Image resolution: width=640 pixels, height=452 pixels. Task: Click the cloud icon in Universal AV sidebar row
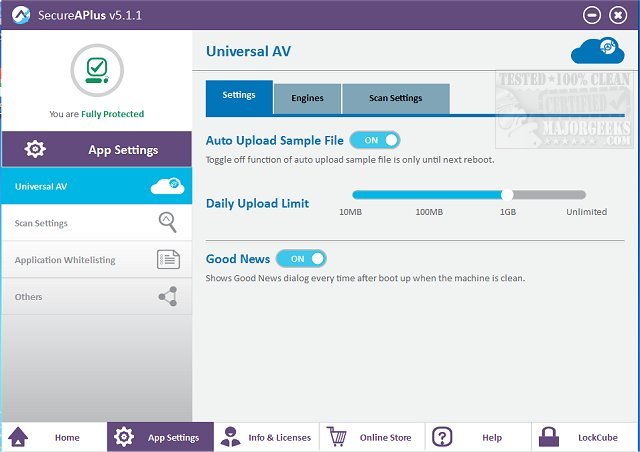point(167,186)
